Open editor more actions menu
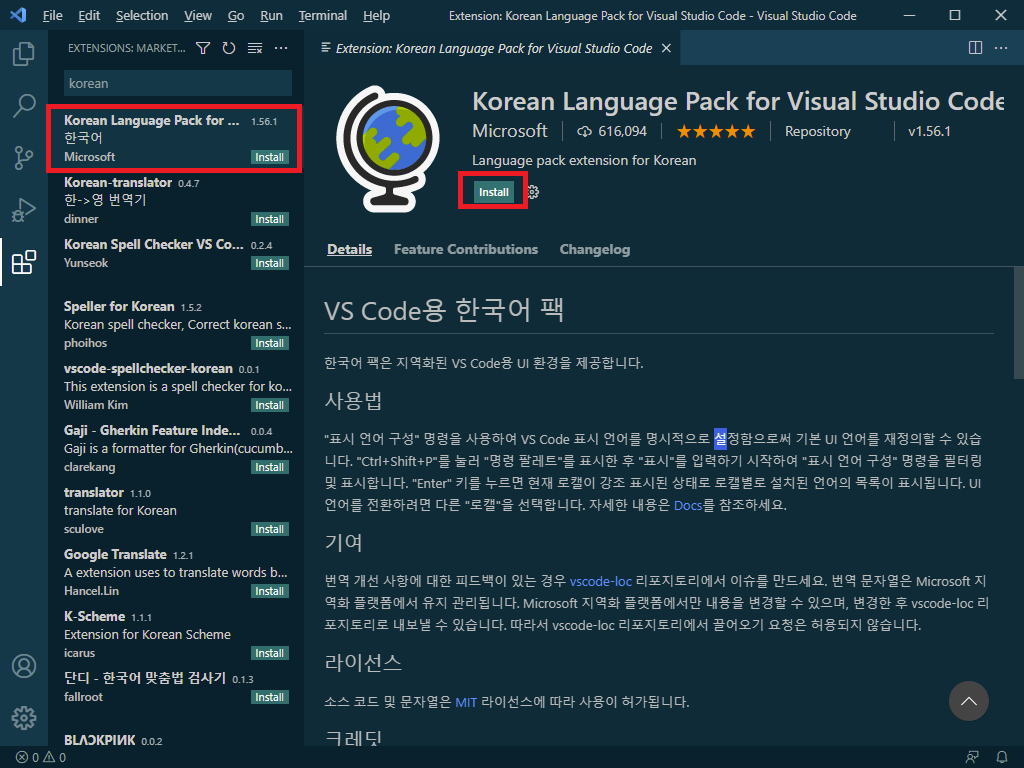Viewport: 1024px width, 768px height. (1000, 48)
